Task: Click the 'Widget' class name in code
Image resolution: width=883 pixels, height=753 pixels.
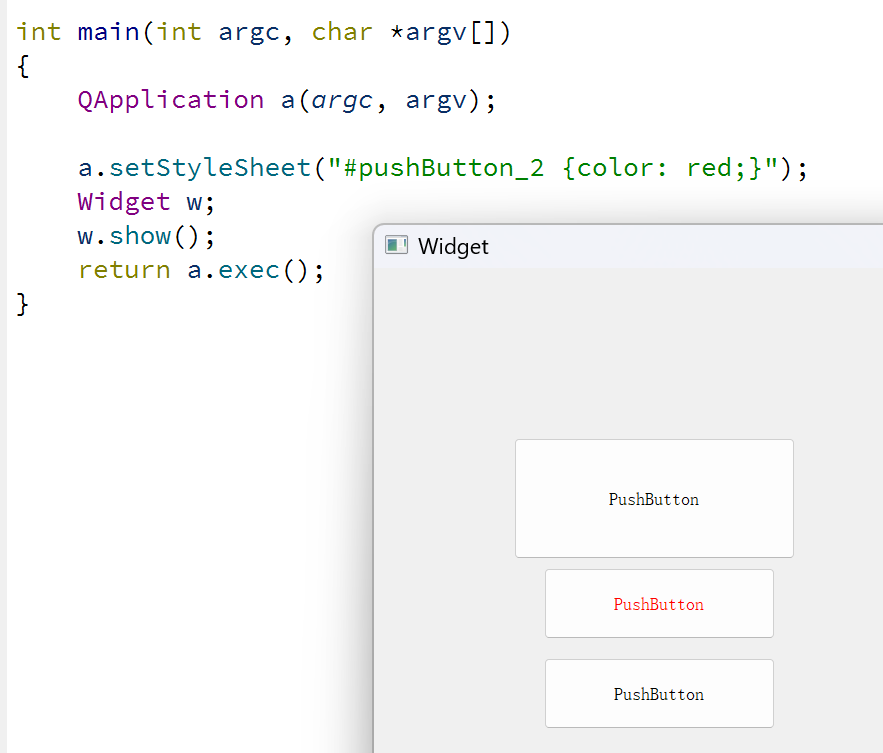Action: (x=124, y=202)
